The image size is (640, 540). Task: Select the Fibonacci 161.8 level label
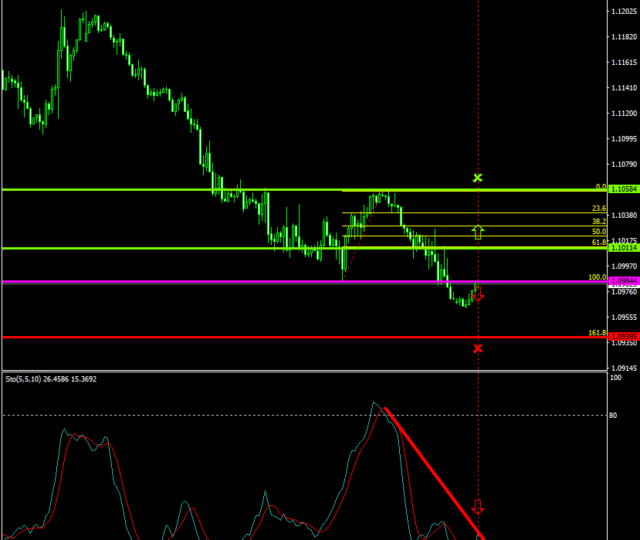(597, 332)
